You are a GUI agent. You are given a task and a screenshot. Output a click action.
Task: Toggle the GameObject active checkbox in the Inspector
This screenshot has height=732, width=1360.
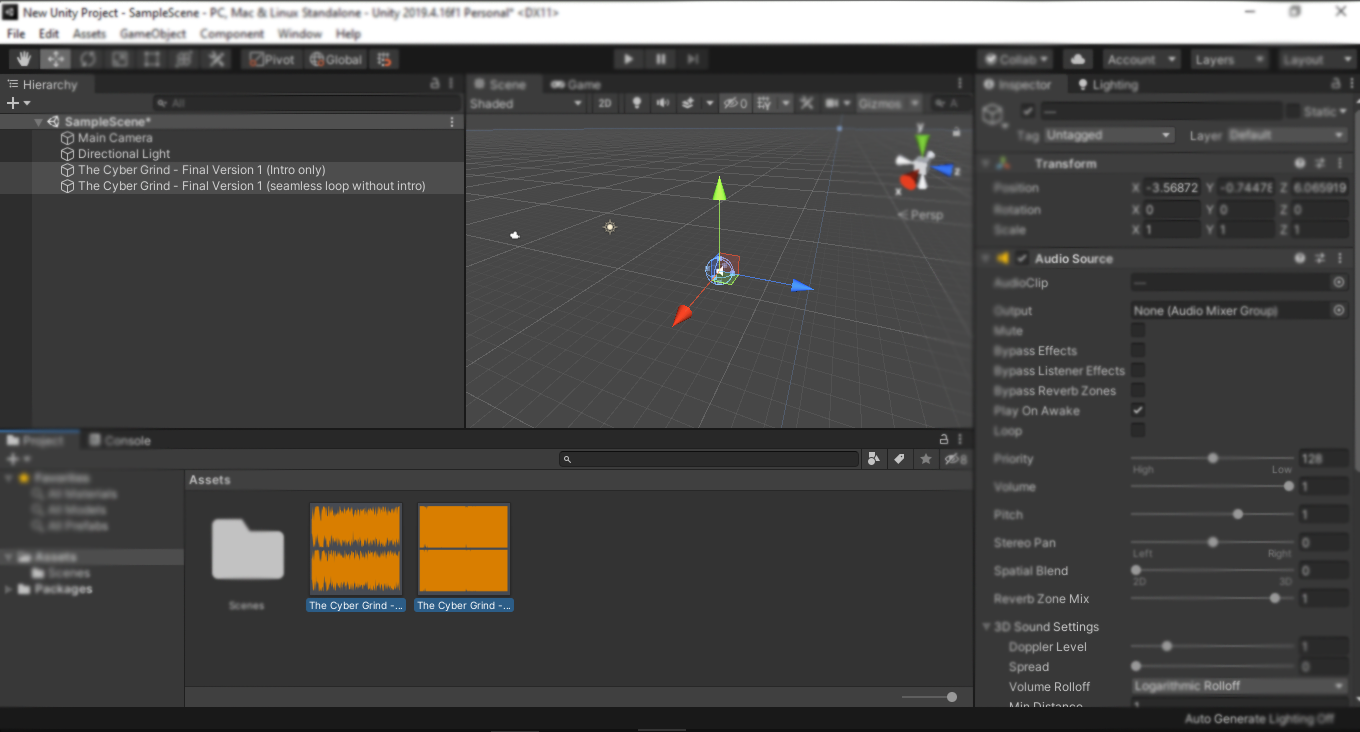1027,111
